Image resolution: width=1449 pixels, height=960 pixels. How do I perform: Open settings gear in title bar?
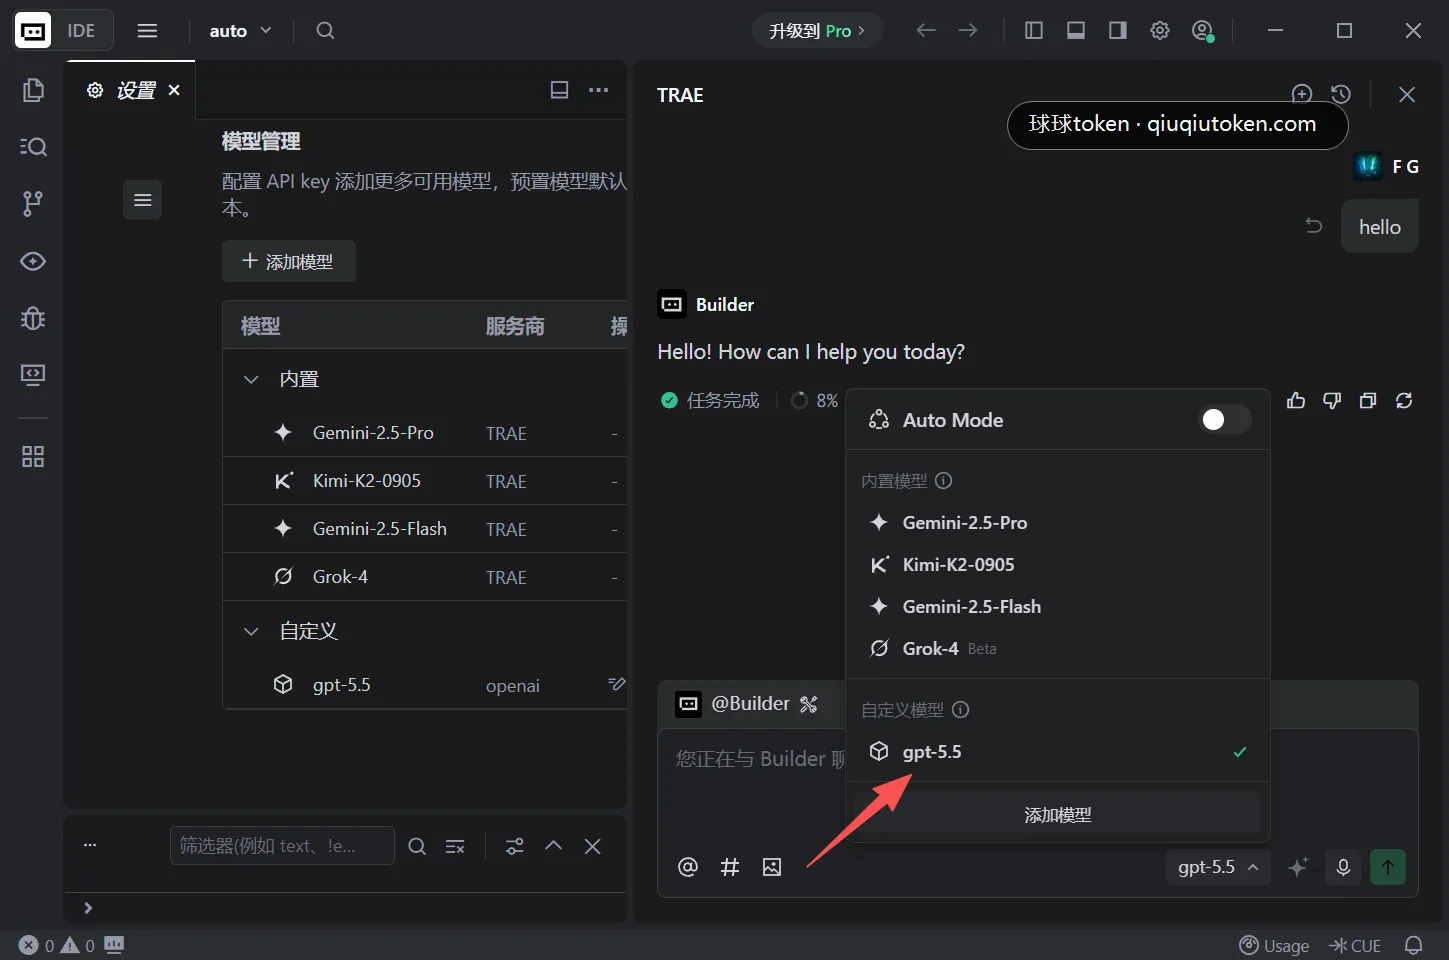point(1160,31)
